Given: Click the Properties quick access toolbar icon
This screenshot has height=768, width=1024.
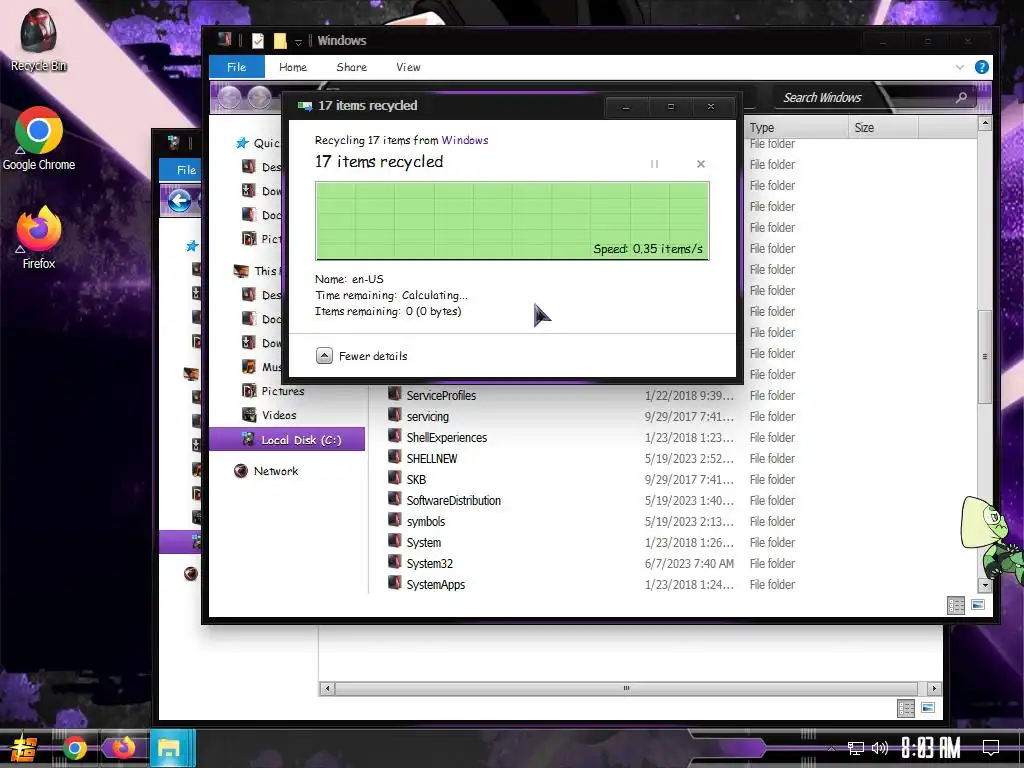Looking at the screenshot, I should (258, 41).
